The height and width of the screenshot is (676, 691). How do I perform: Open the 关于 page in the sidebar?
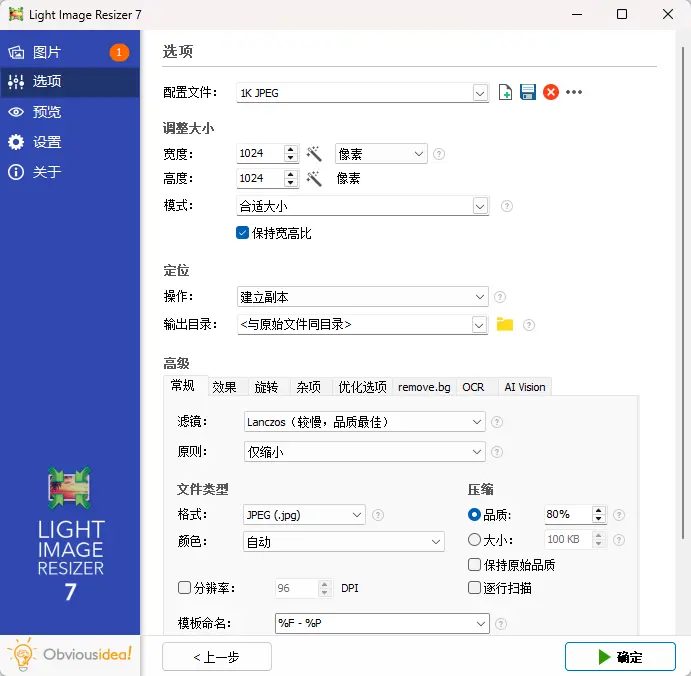(70, 172)
